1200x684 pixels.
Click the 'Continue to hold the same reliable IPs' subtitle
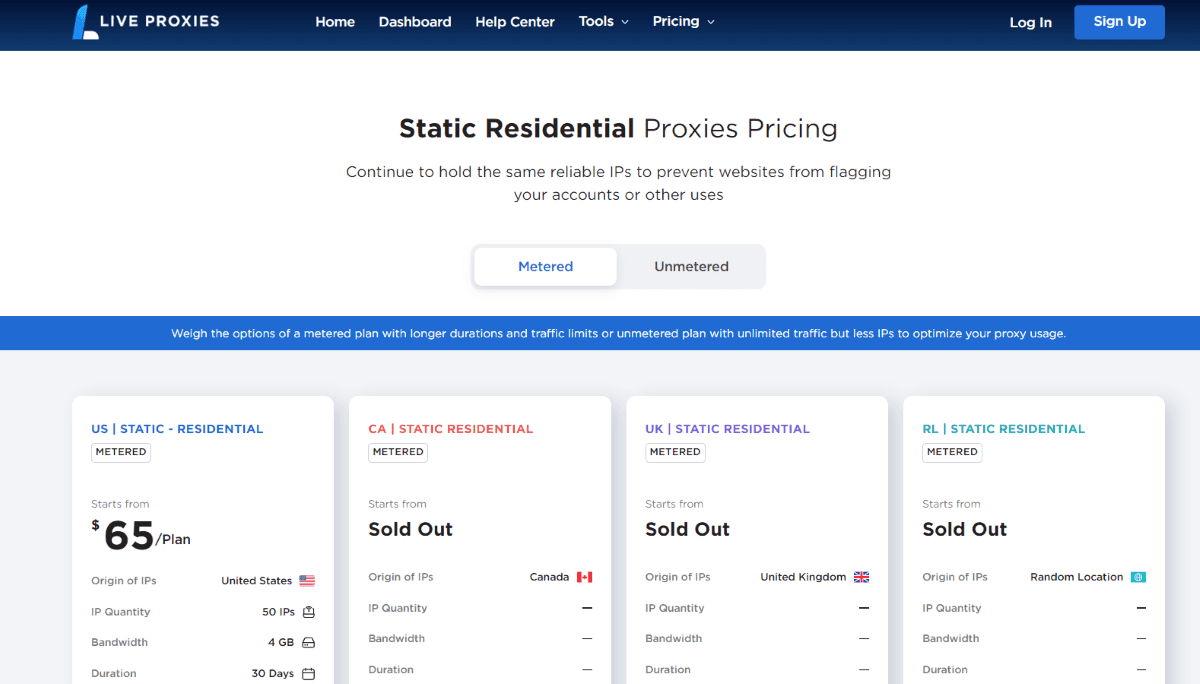(618, 183)
